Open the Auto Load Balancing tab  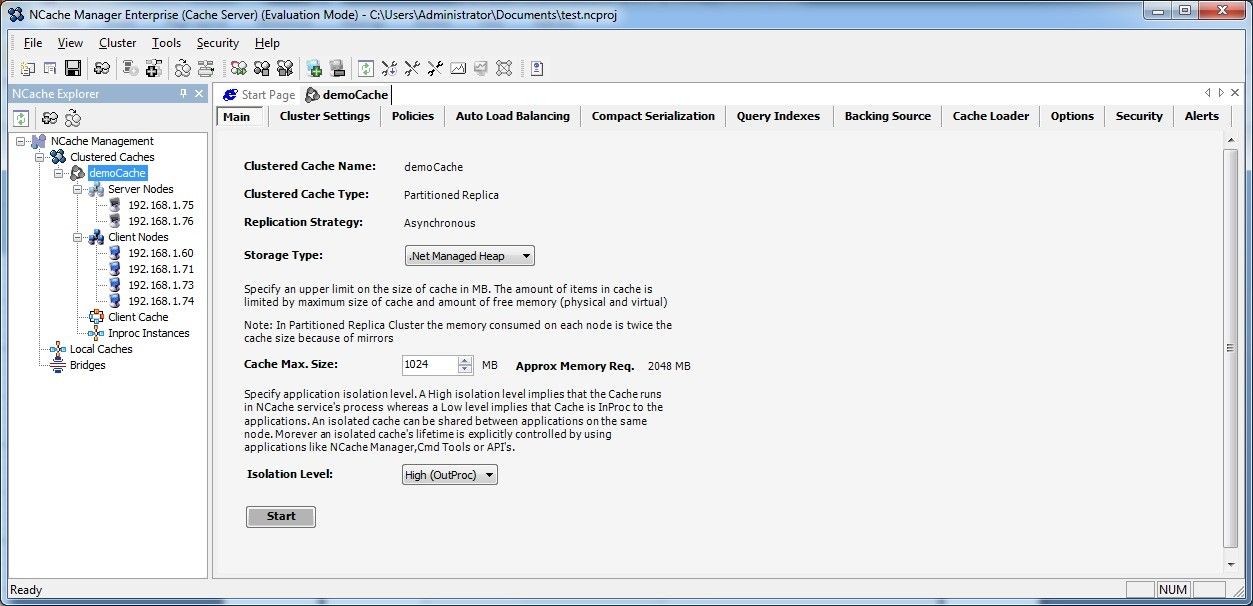click(513, 116)
